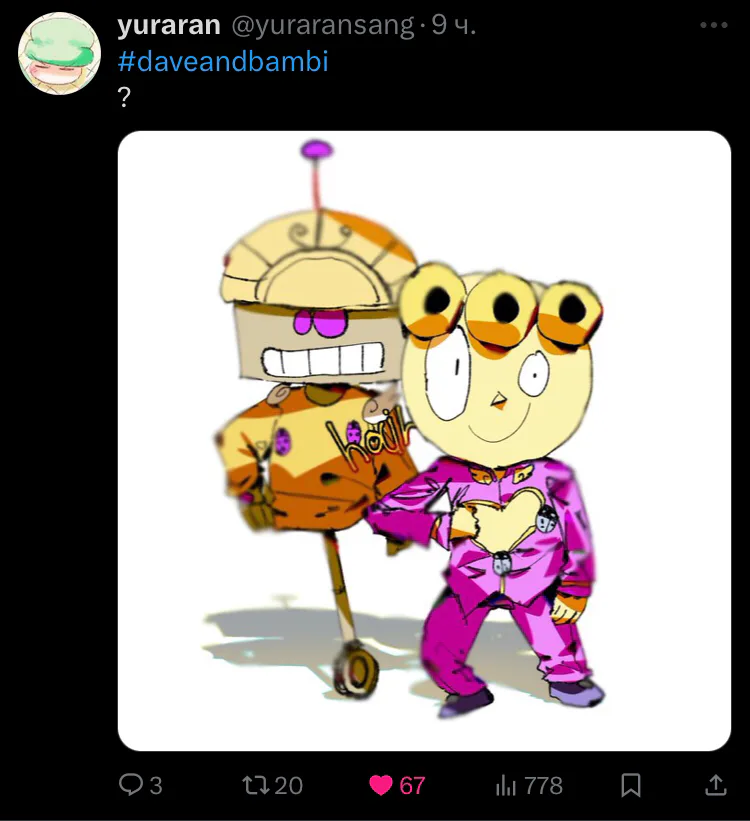Viewport: 750px width, 821px height.
Task: Click the share upload-arrow icon
Action: click(715, 785)
